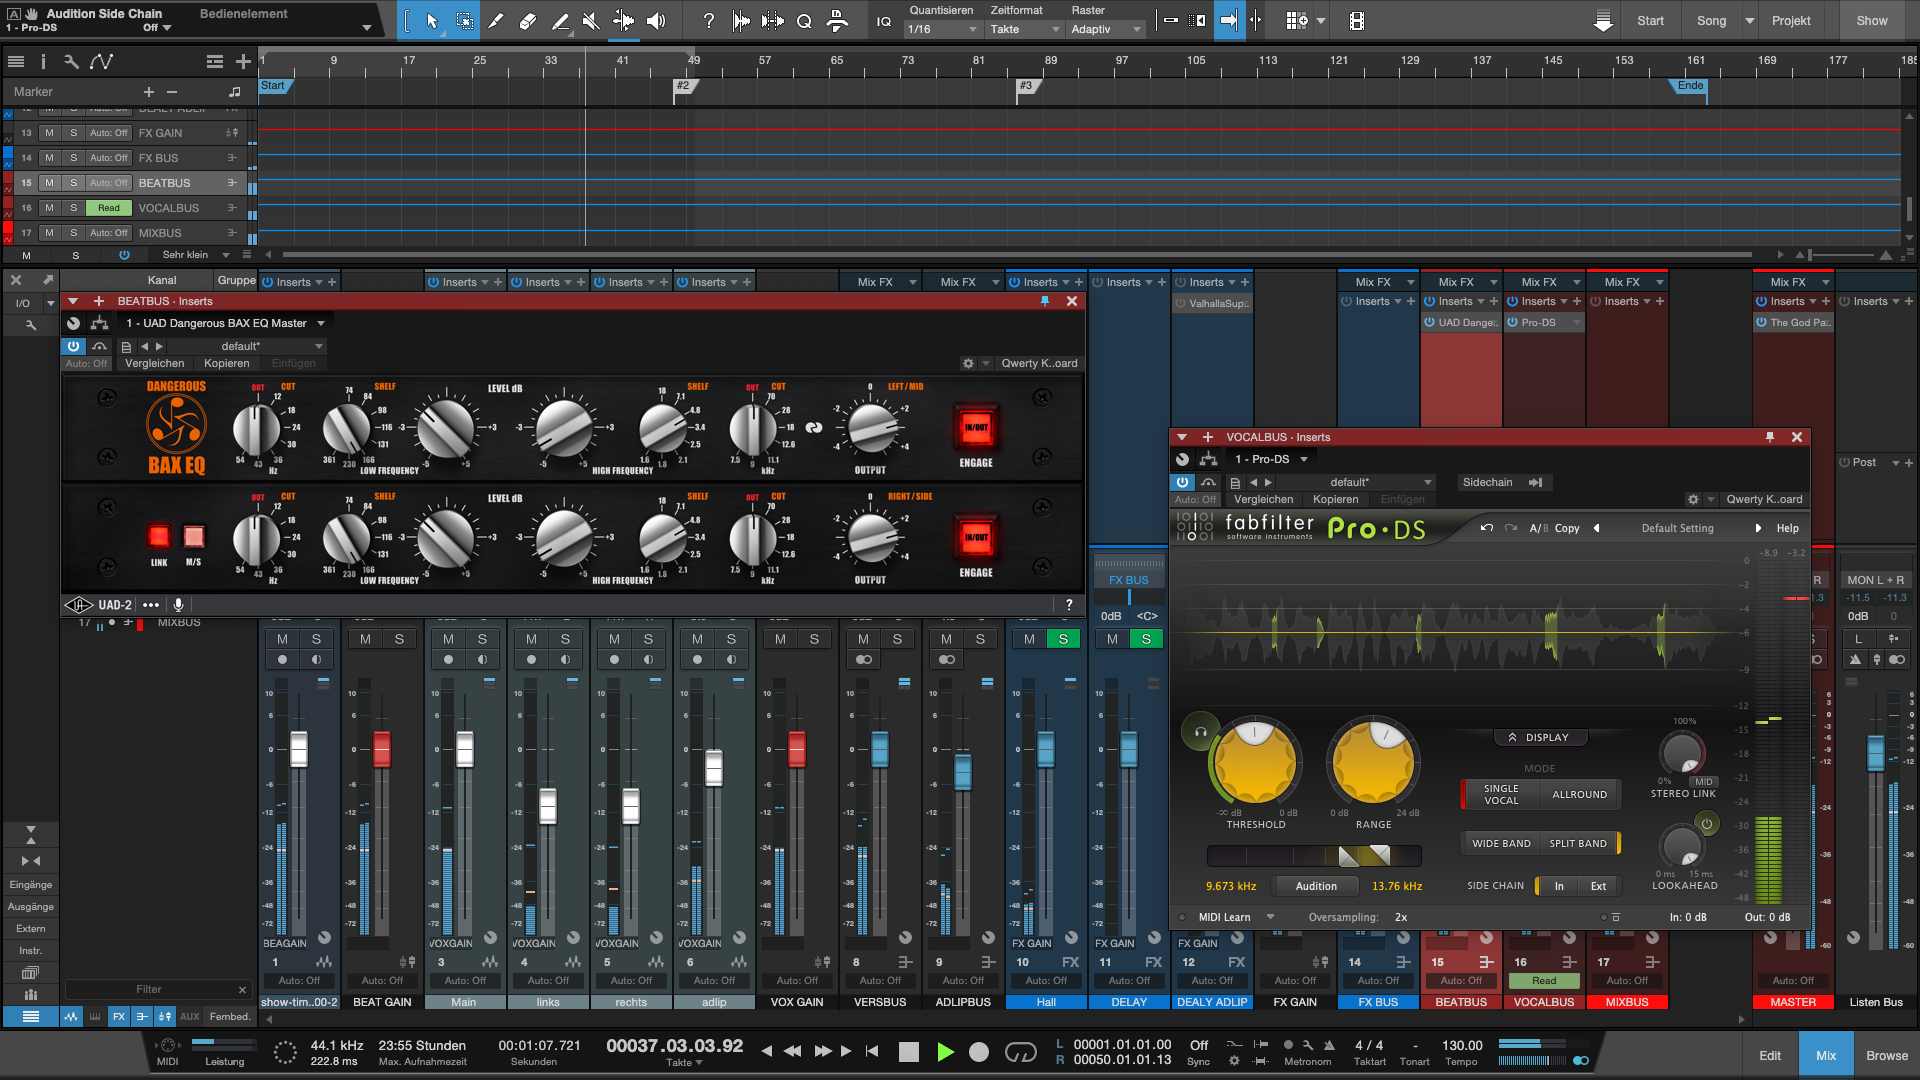Solo the VOCALBUS track in track list
Image resolution: width=1920 pixels, height=1080 pixels.
pos(73,208)
